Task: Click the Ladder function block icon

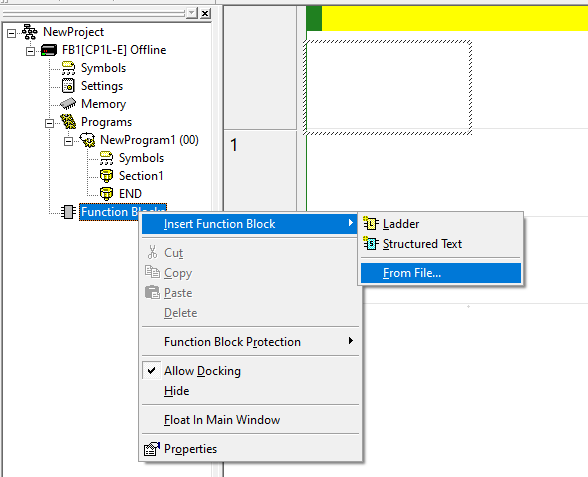Action: tap(371, 224)
